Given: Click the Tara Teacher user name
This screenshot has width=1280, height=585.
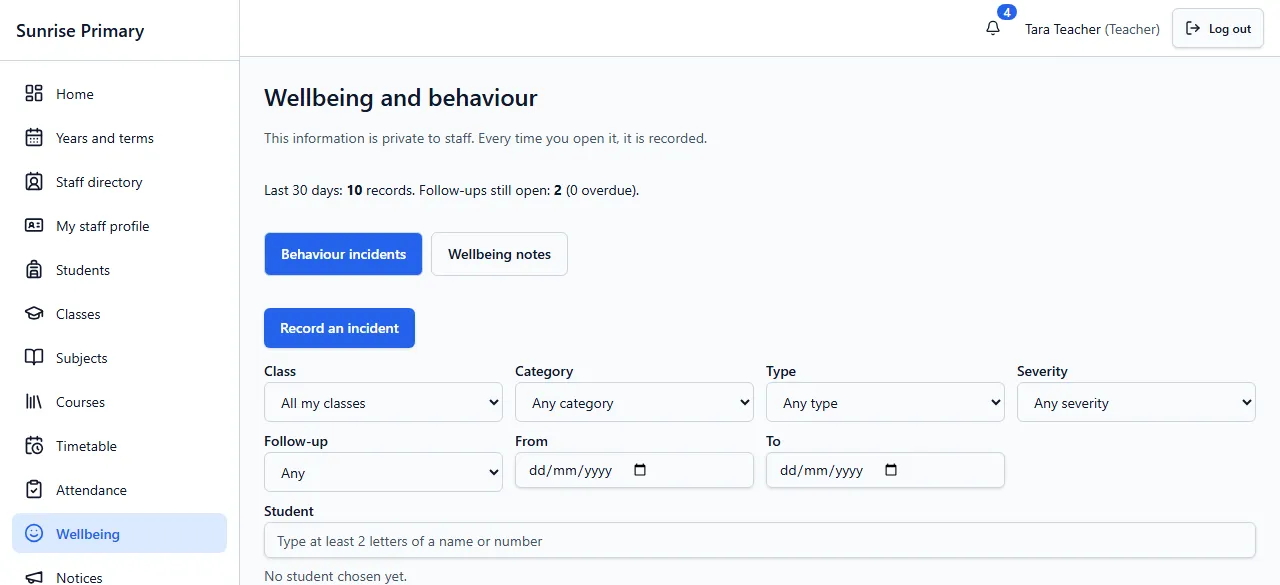Looking at the screenshot, I should click(1063, 29).
